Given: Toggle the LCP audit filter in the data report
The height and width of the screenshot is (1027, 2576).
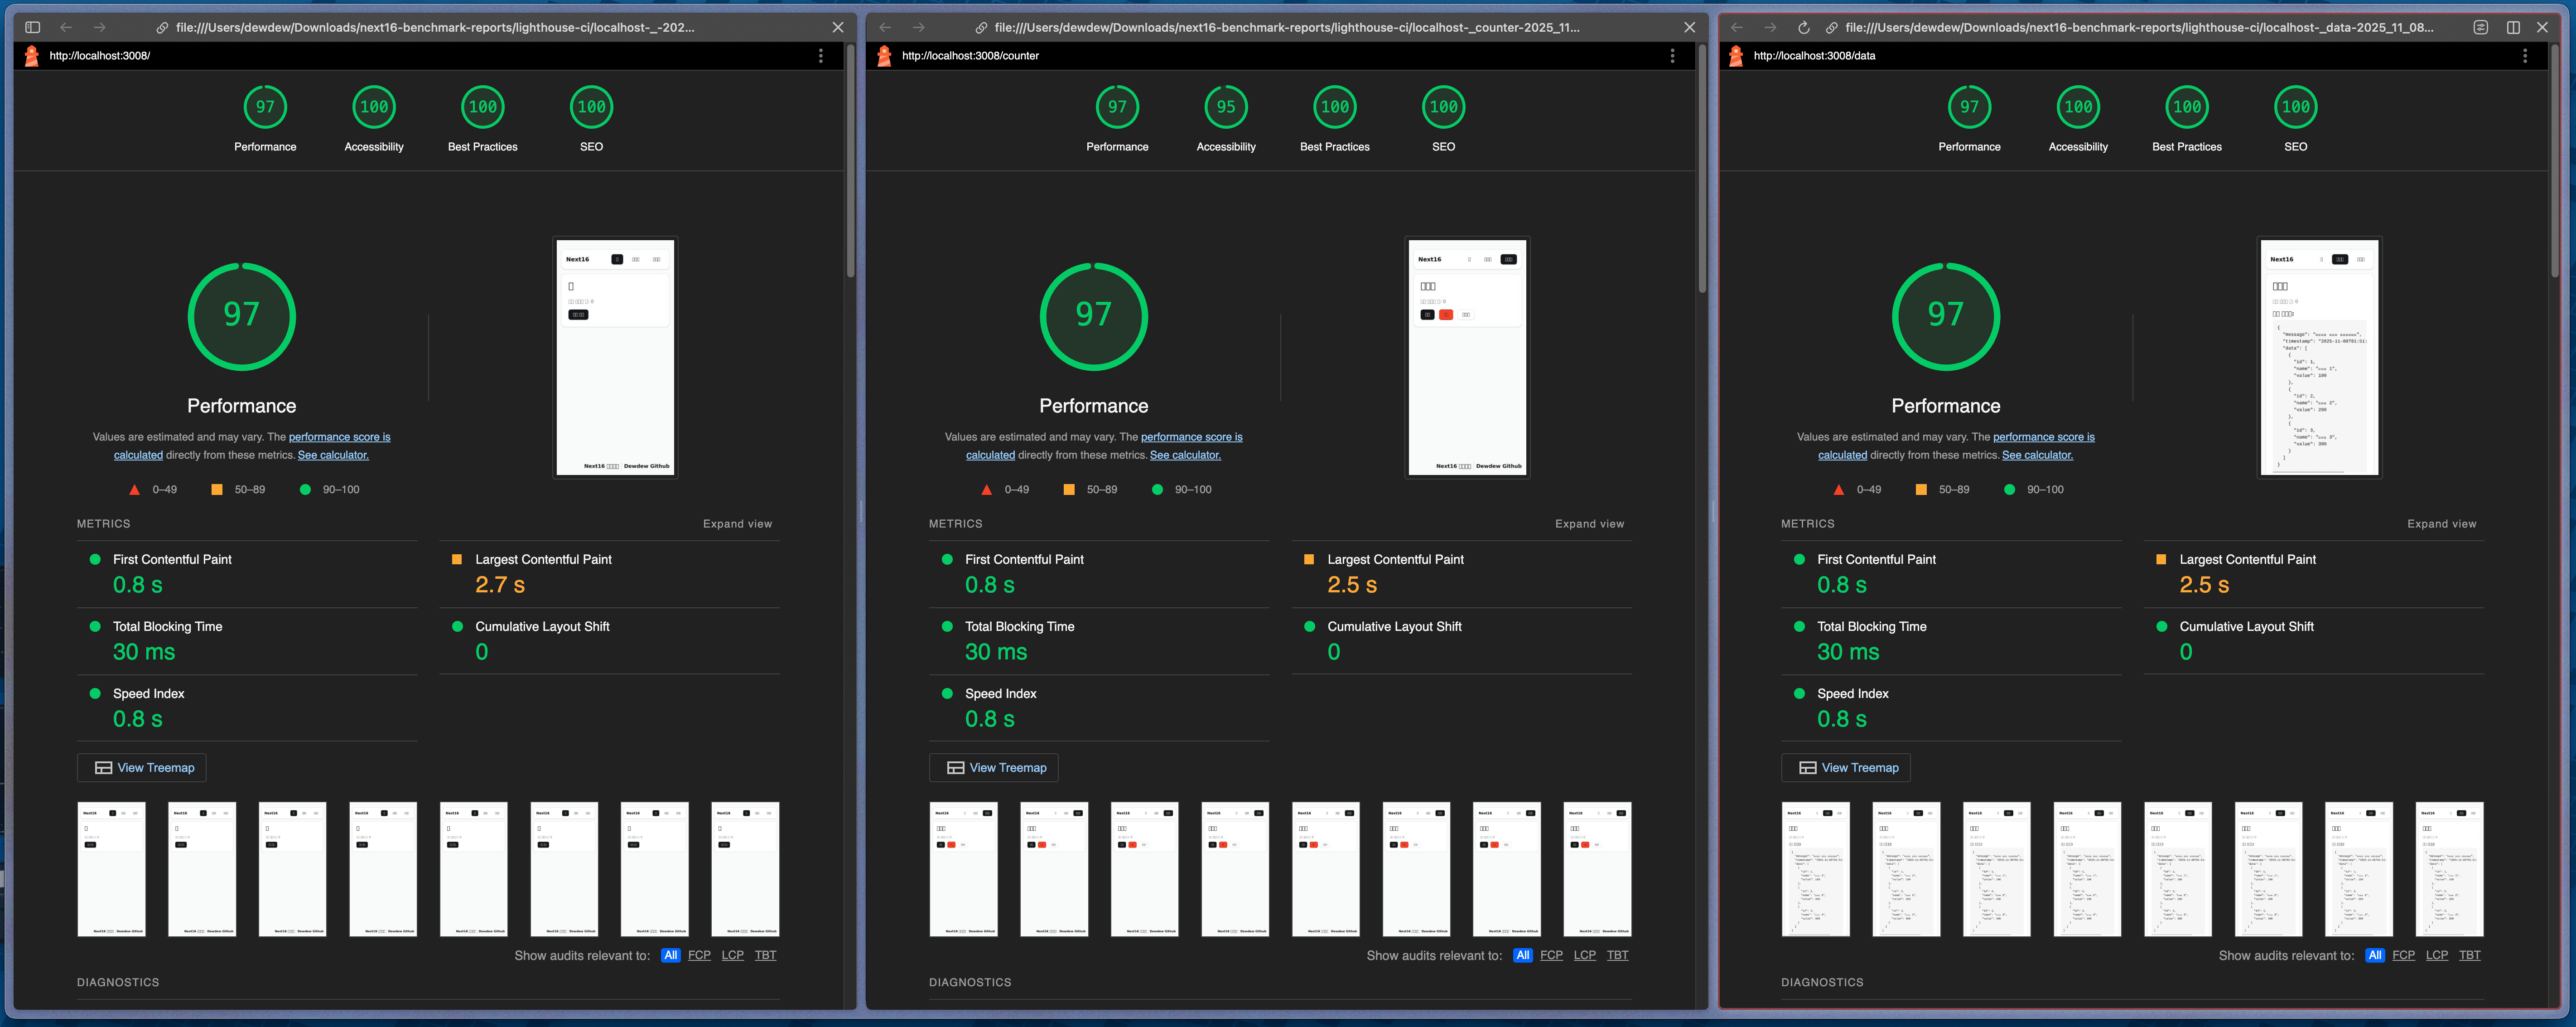Looking at the screenshot, I should pyautogui.click(x=2437, y=955).
